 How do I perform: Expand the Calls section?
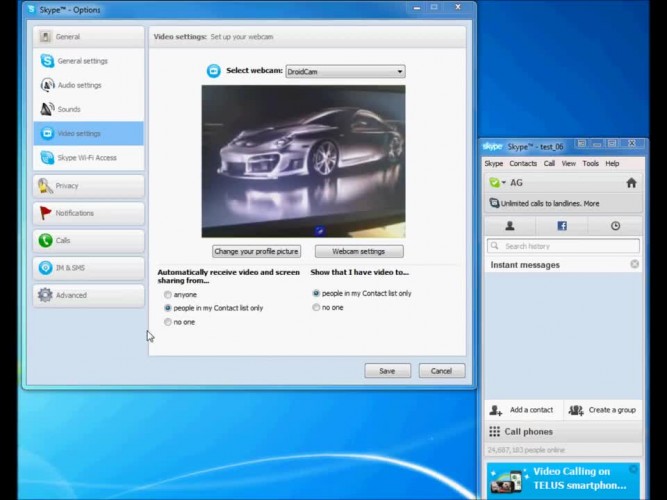click(88, 240)
